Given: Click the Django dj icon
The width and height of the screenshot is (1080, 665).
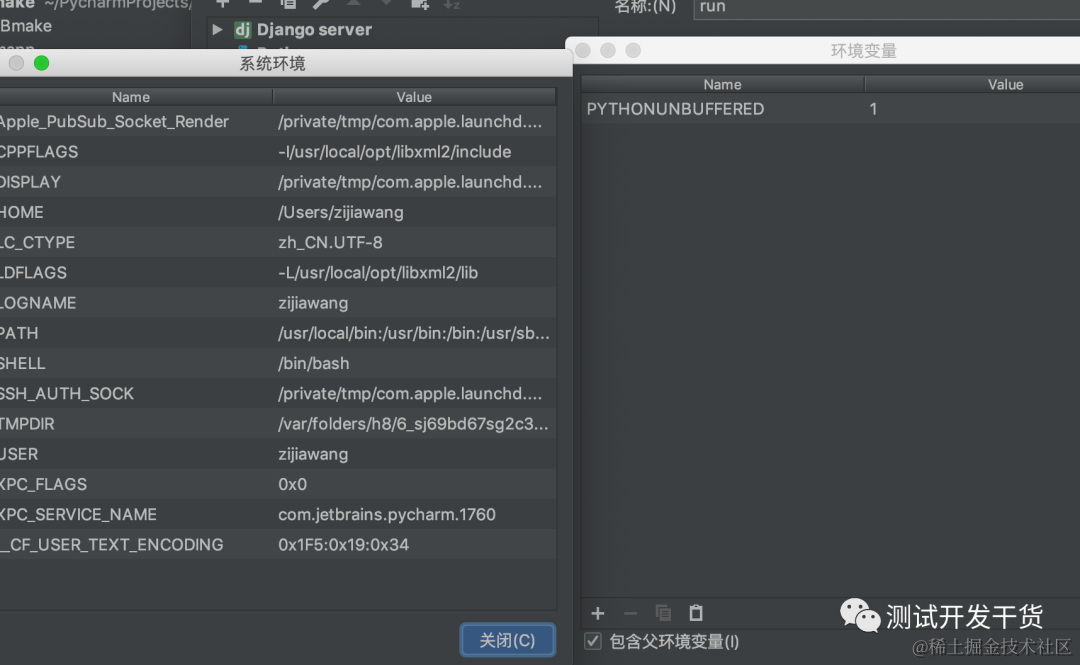Looking at the screenshot, I should (x=242, y=30).
